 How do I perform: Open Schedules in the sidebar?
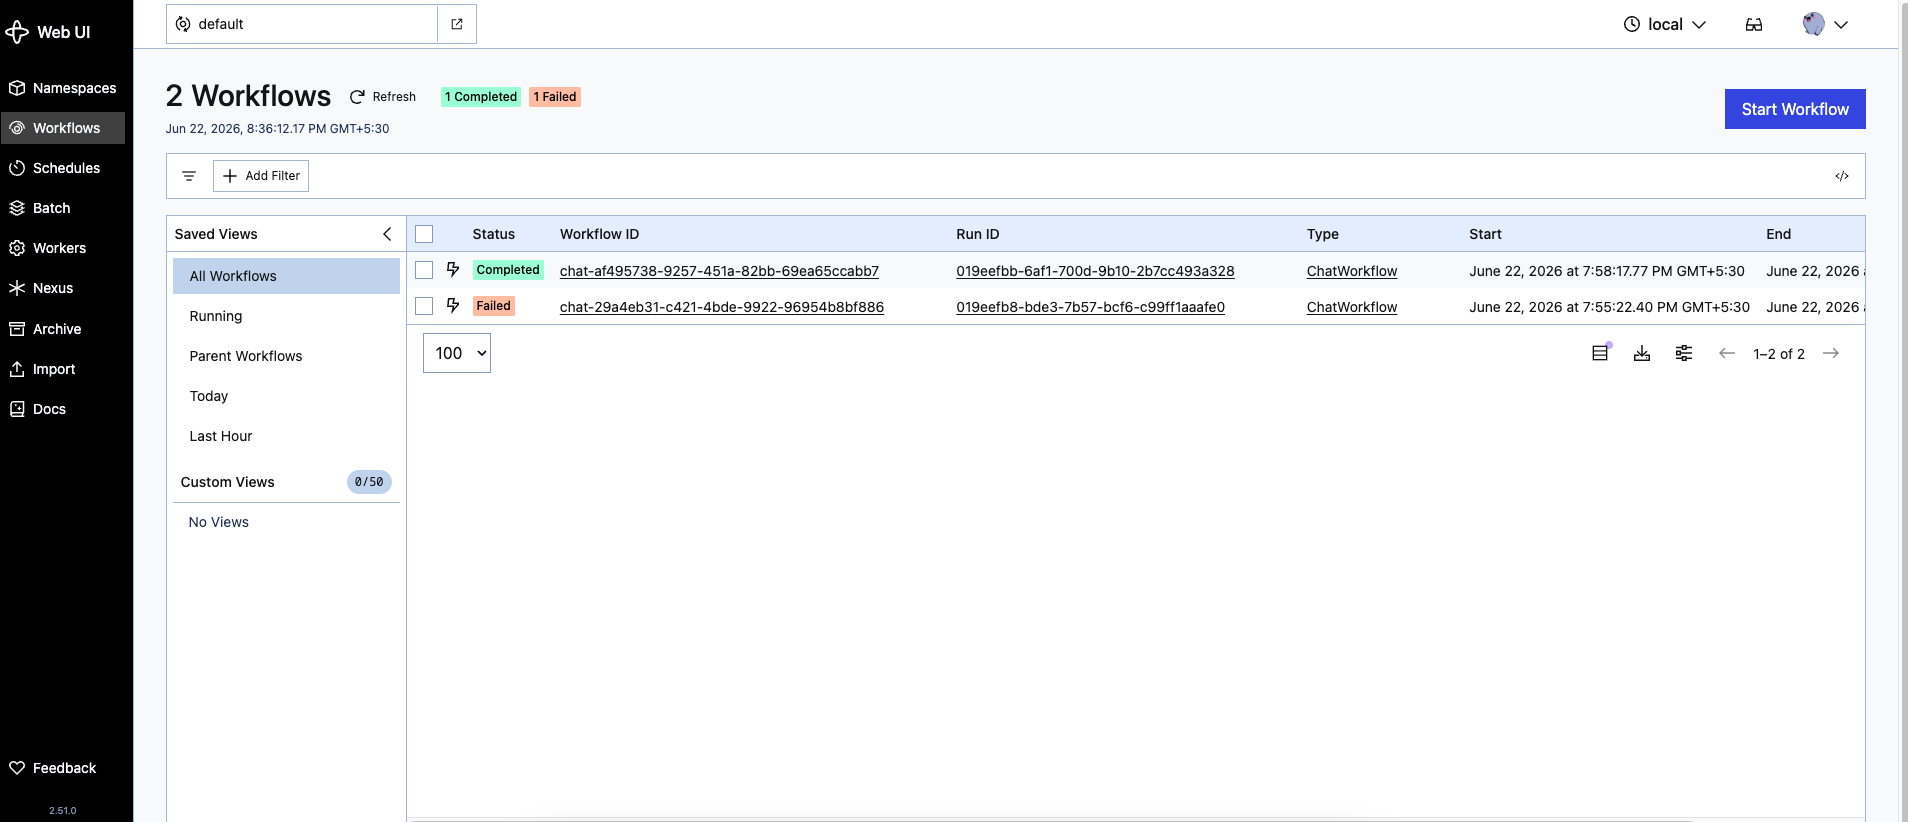tap(63, 168)
